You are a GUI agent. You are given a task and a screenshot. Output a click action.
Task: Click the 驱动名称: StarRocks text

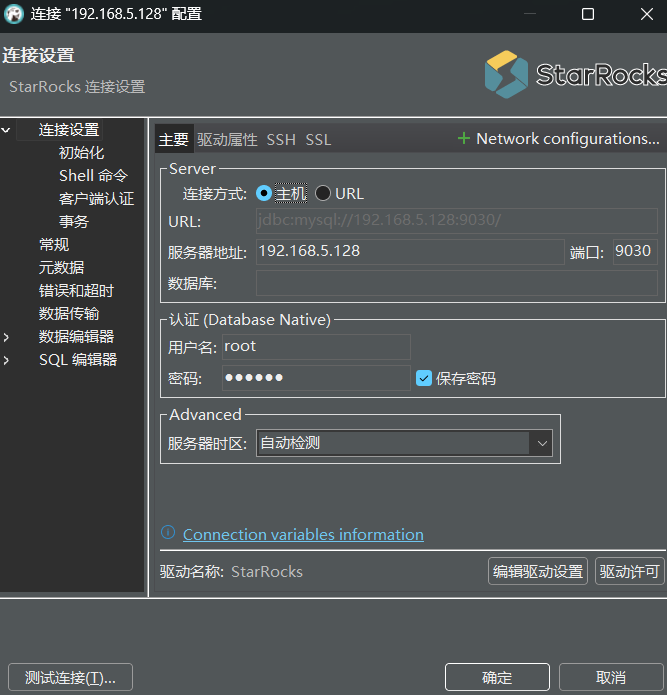click(231, 572)
